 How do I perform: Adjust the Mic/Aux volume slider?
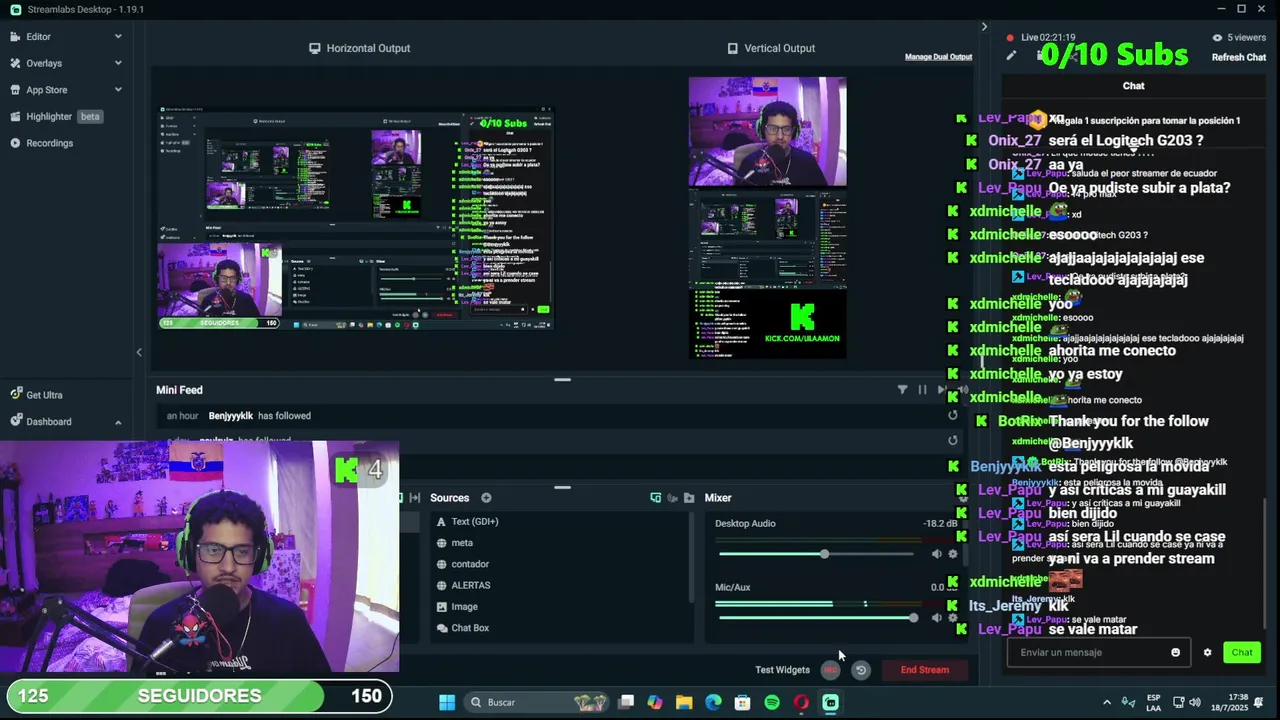point(816,618)
